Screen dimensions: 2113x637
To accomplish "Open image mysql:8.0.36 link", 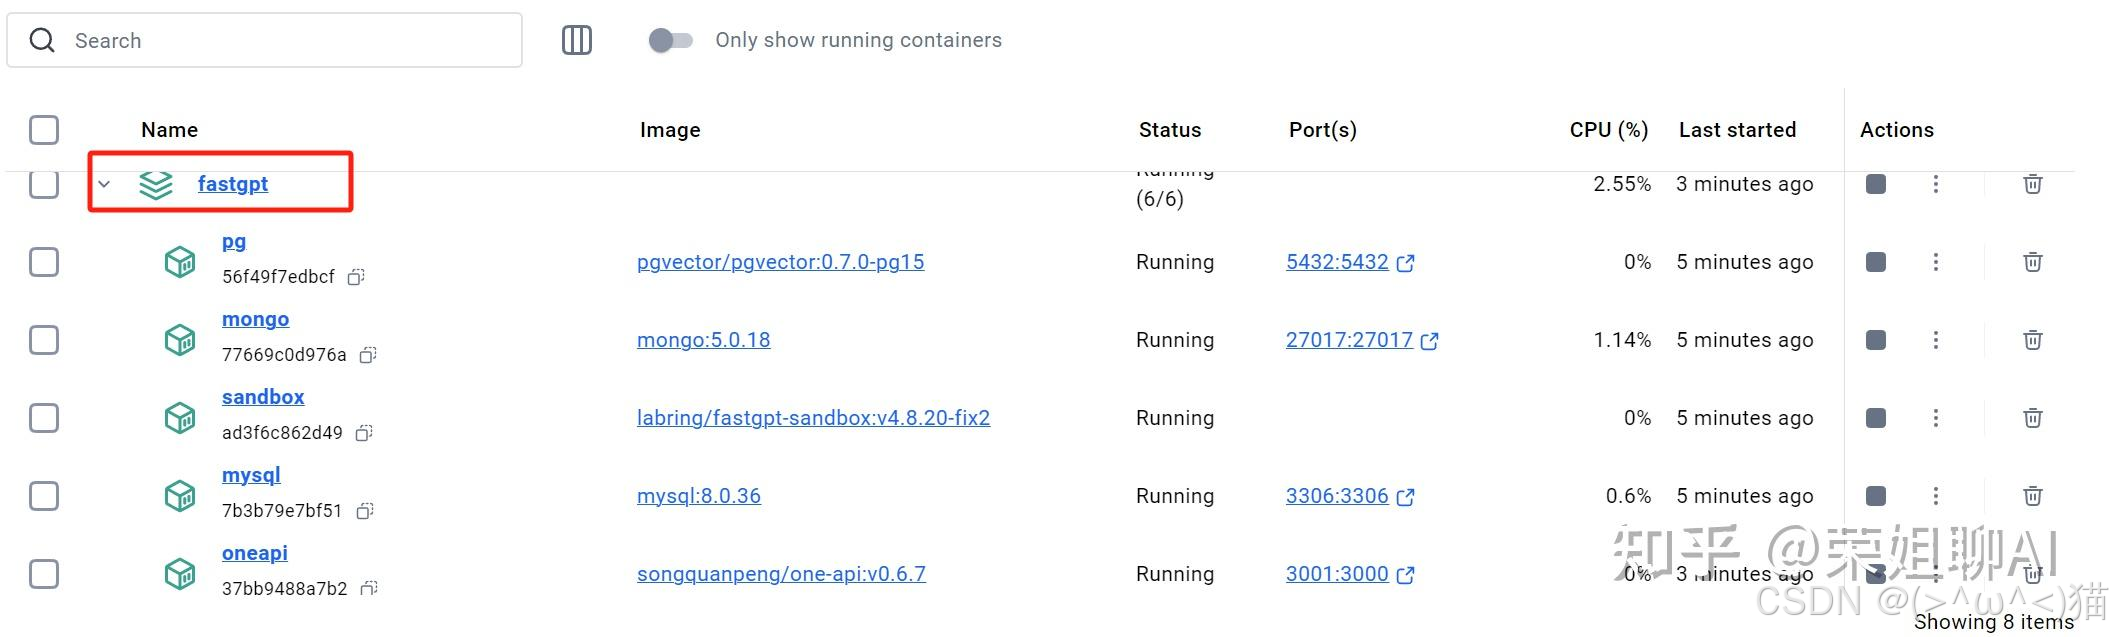I will click(x=699, y=496).
